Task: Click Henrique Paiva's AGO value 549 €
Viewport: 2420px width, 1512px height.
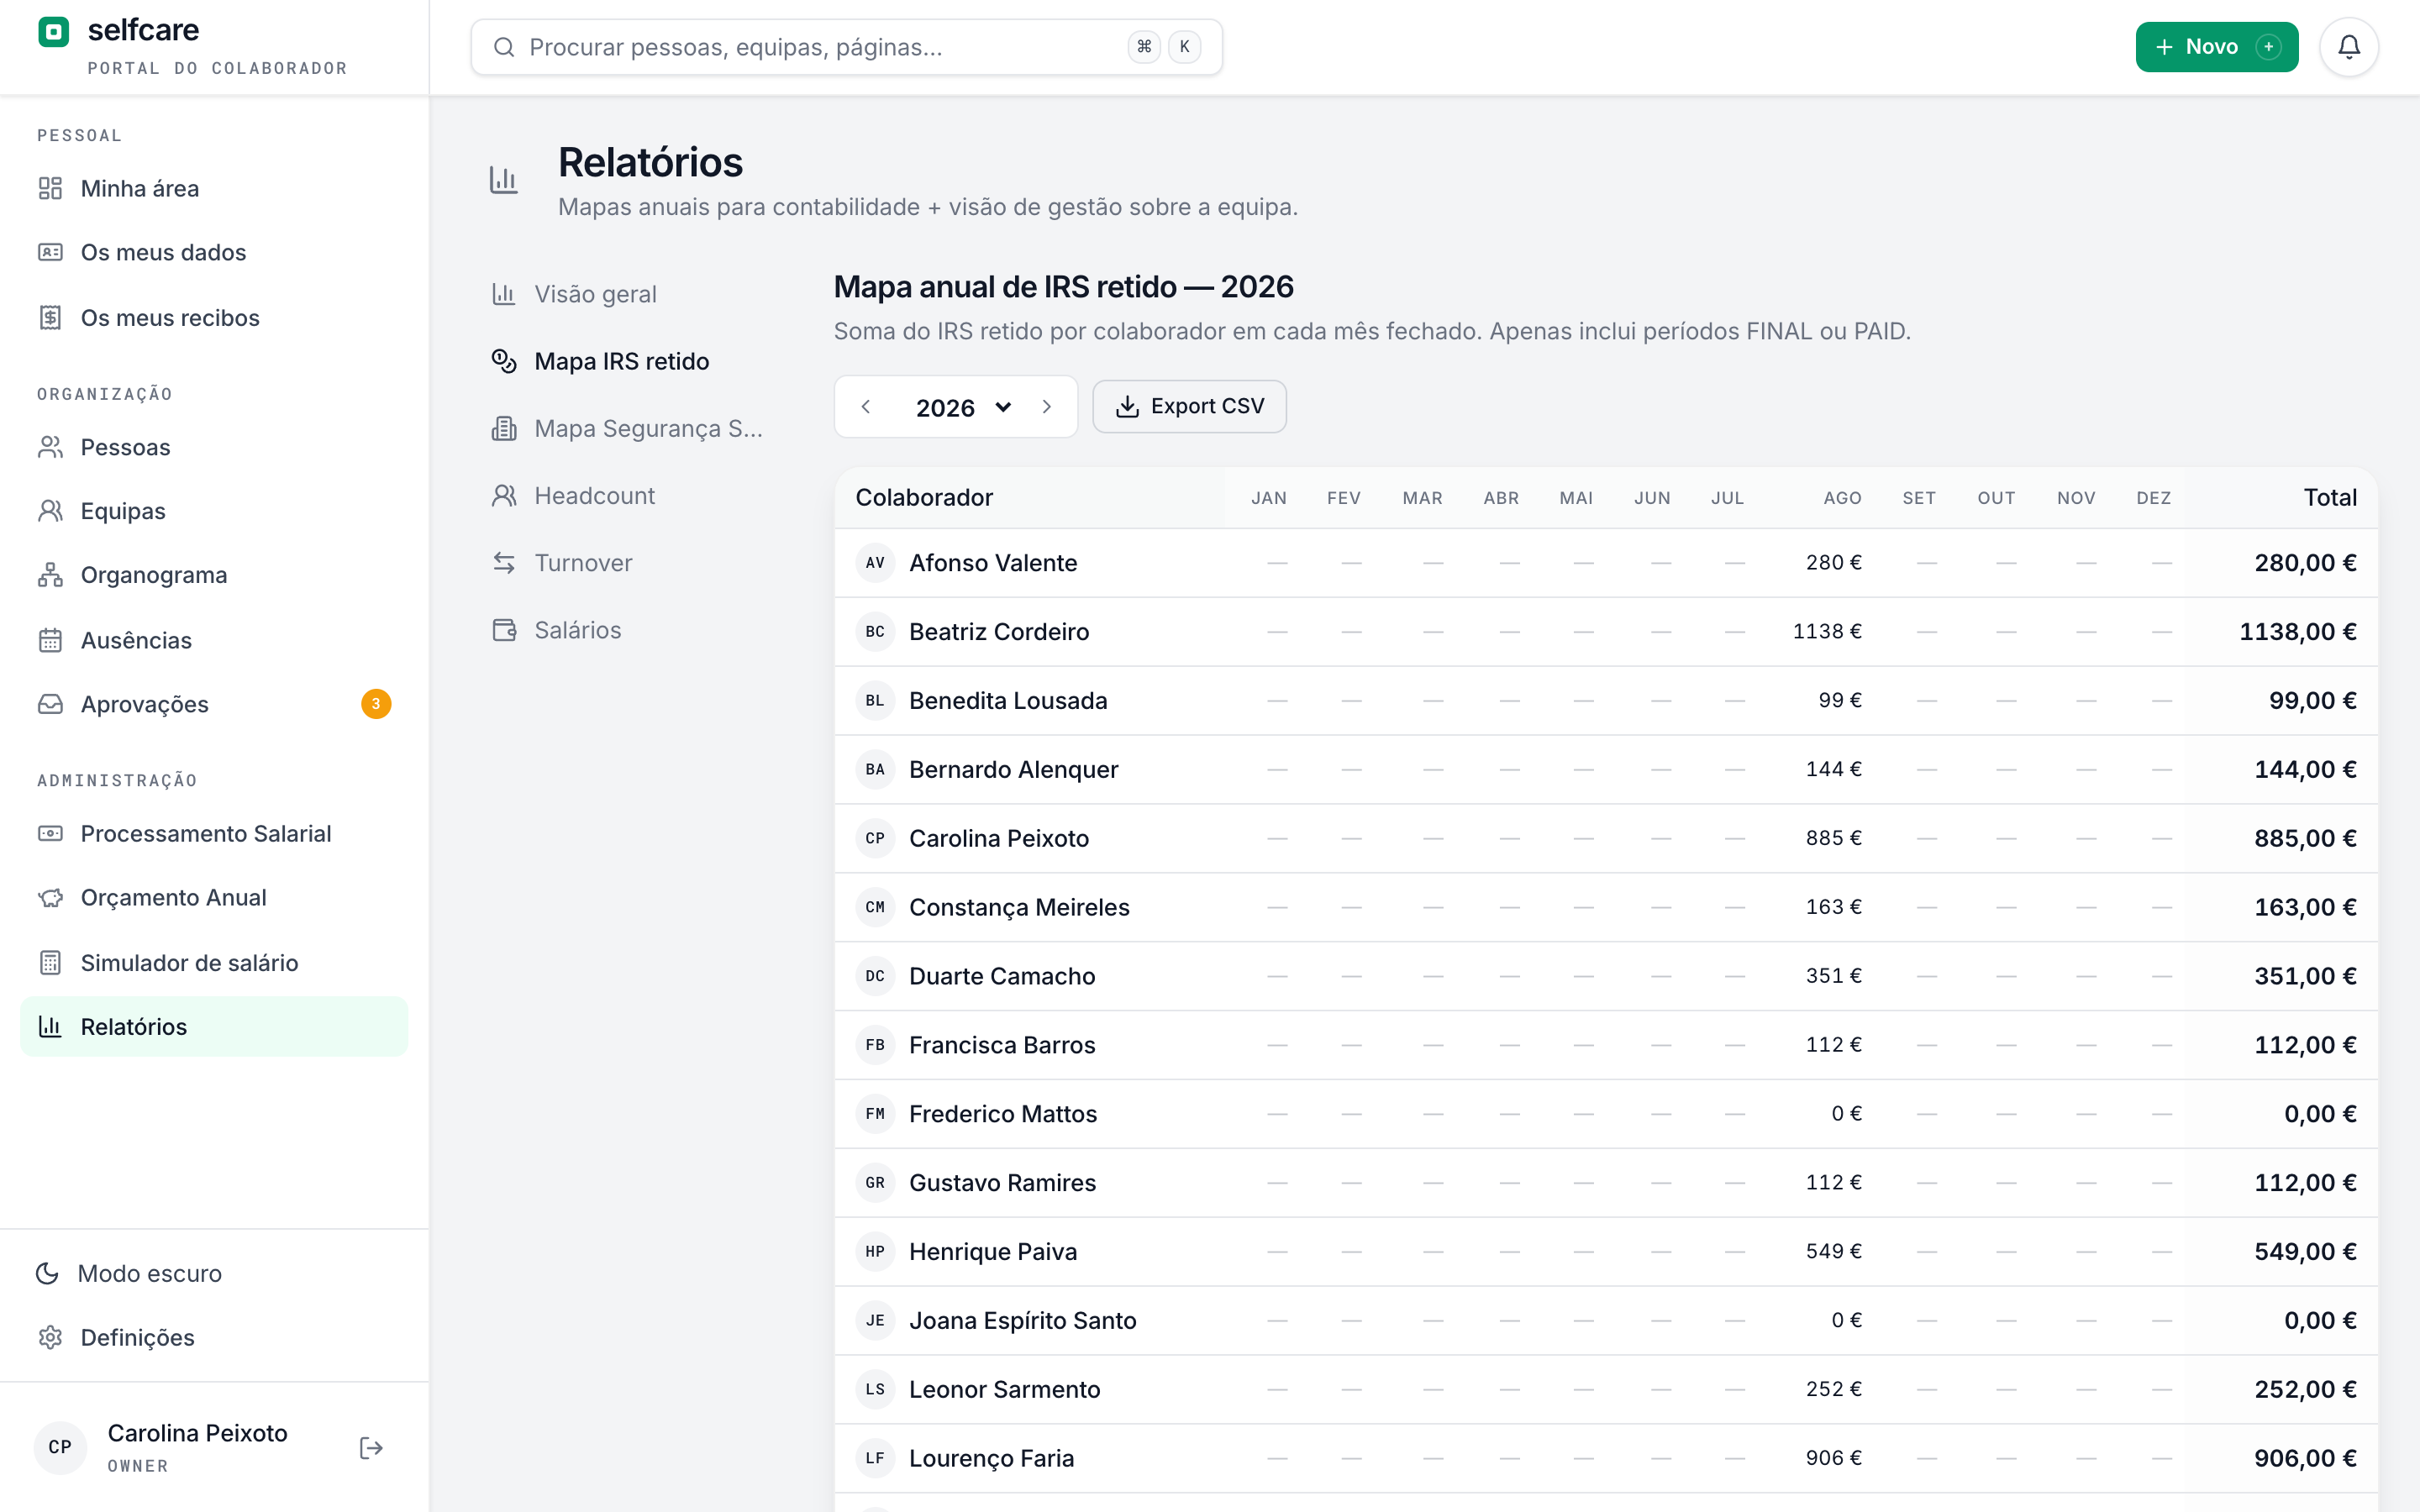Action: tap(1833, 1251)
